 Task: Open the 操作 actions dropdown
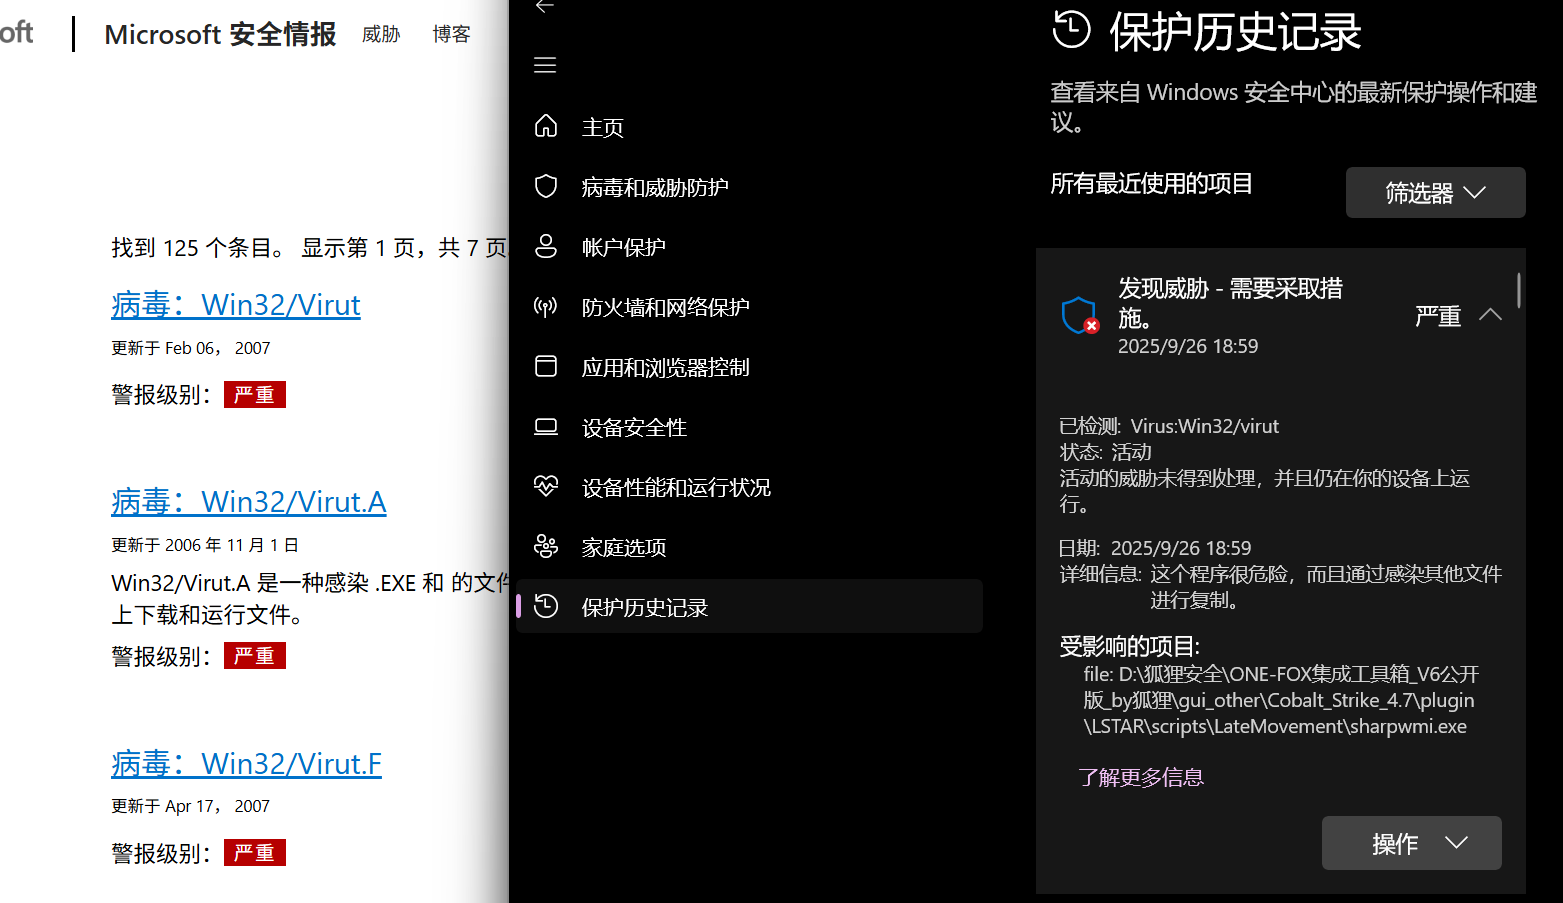coord(1411,843)
